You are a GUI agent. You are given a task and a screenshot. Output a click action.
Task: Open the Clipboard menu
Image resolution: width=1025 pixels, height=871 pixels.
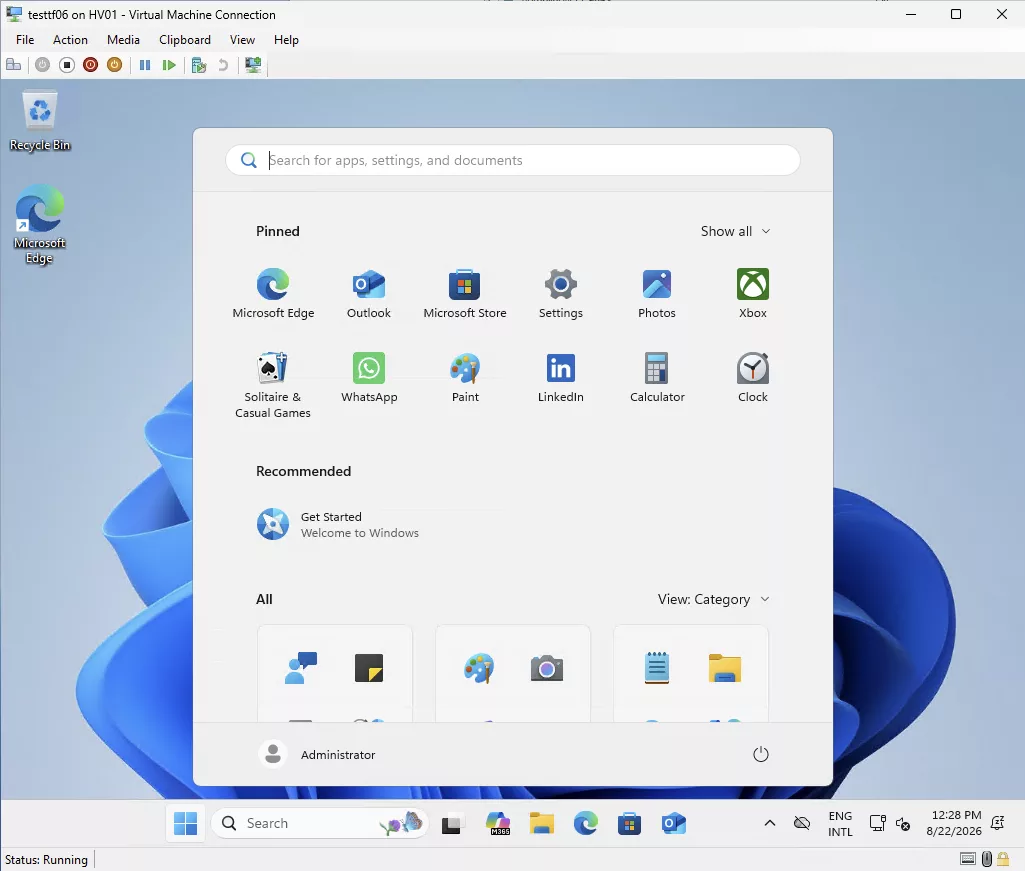(x=185, y=40)
